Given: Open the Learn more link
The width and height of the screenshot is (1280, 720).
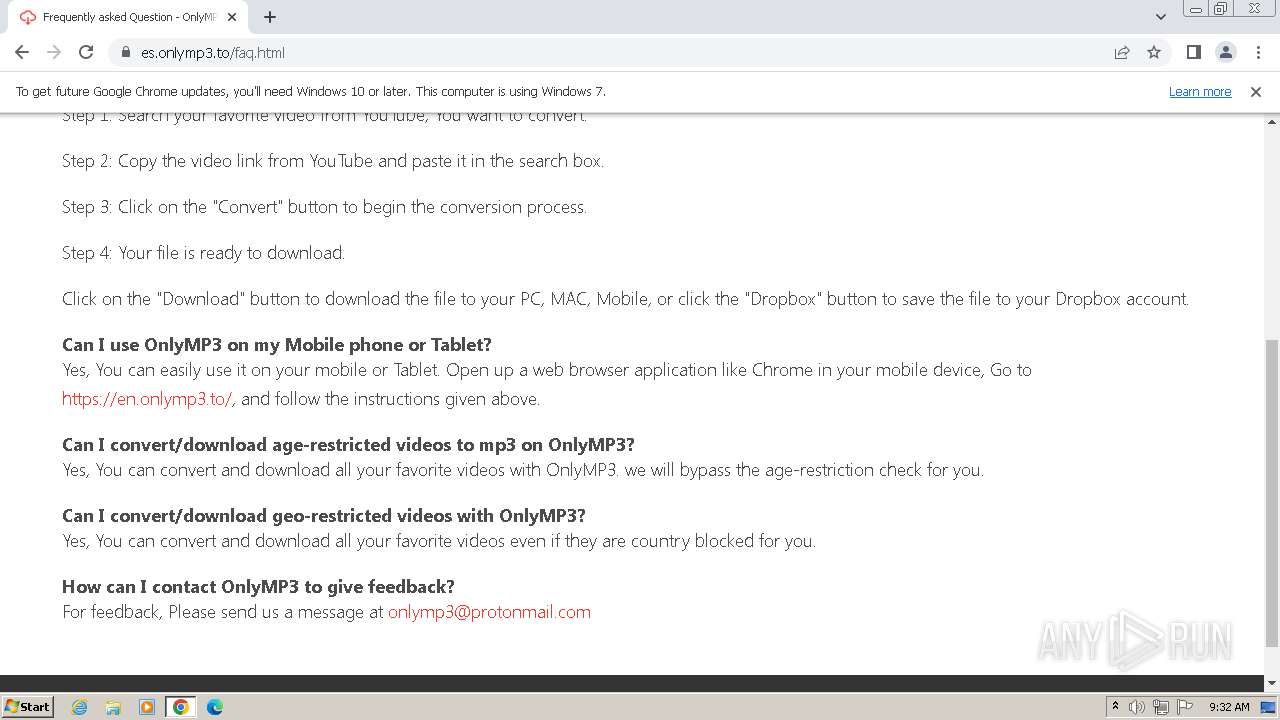Looking at the screenshot, I should pos(1200,91).
